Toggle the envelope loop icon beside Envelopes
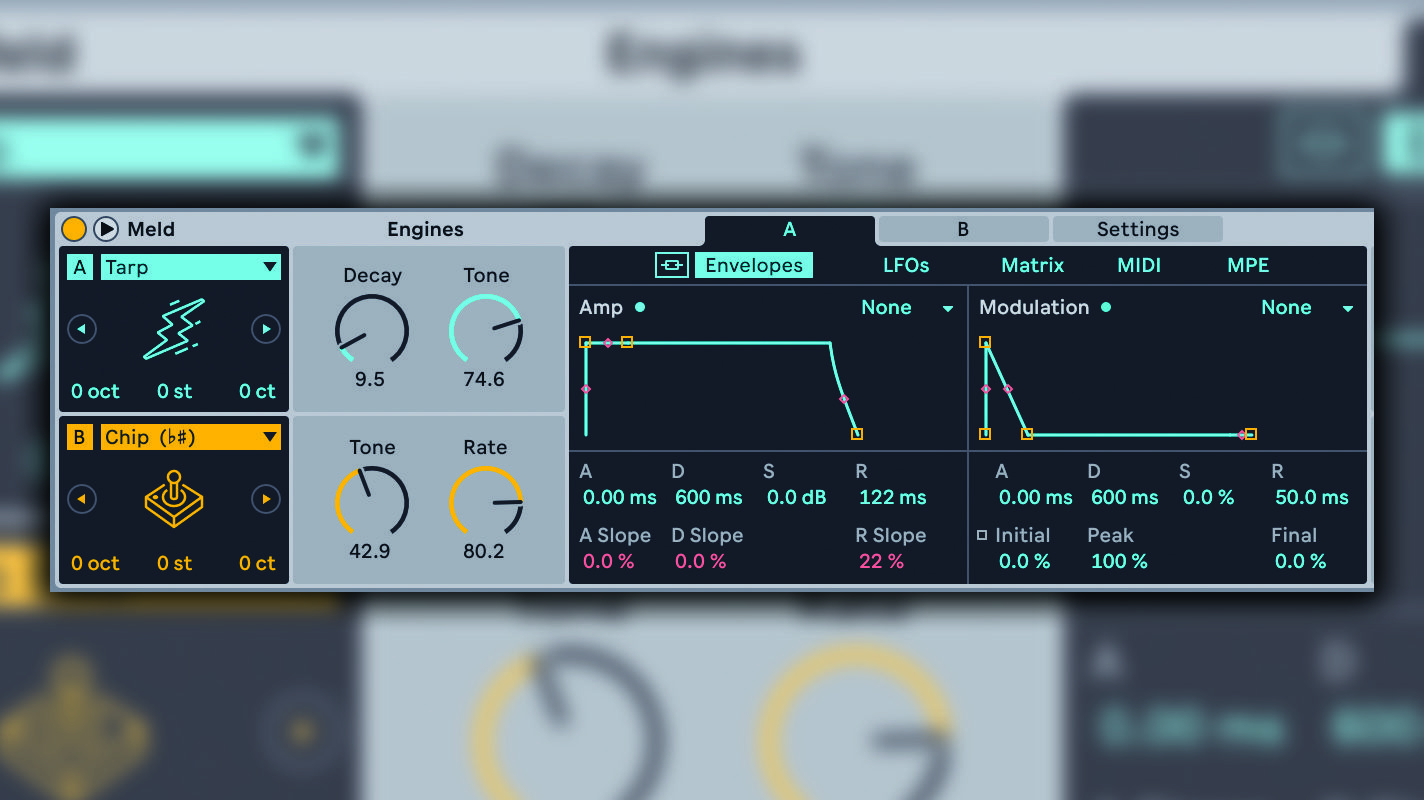 (x=670, y=265)
